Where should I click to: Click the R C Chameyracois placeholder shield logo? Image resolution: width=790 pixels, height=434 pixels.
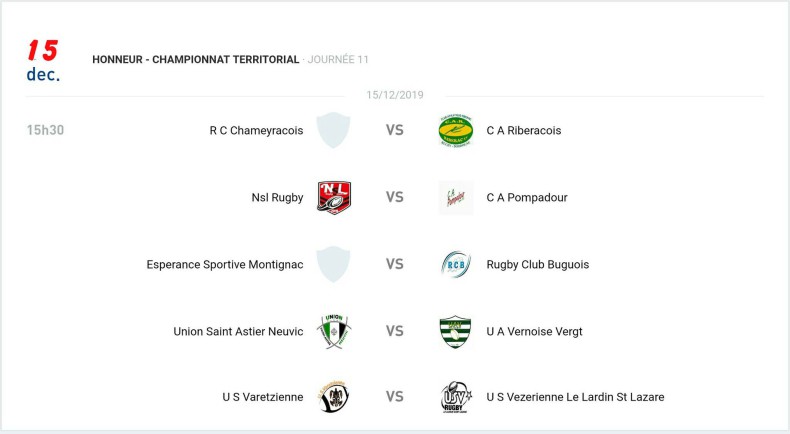tap(333, 130)
